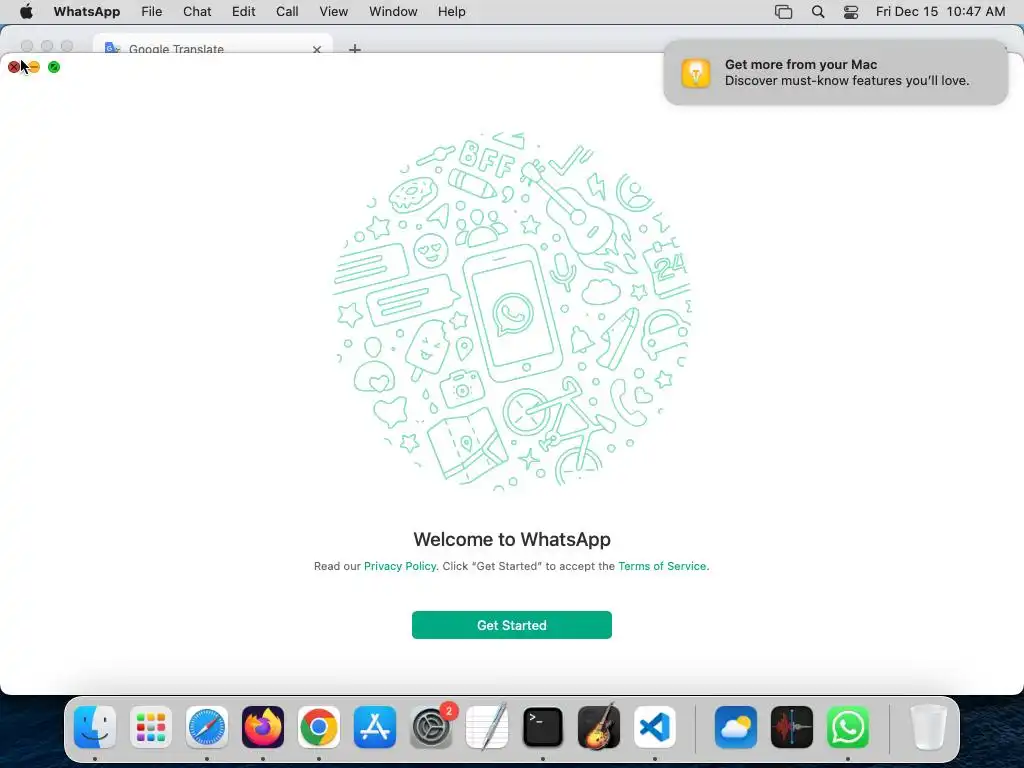
Task: Open the Call menu
Action: click(x=287, y=12)
